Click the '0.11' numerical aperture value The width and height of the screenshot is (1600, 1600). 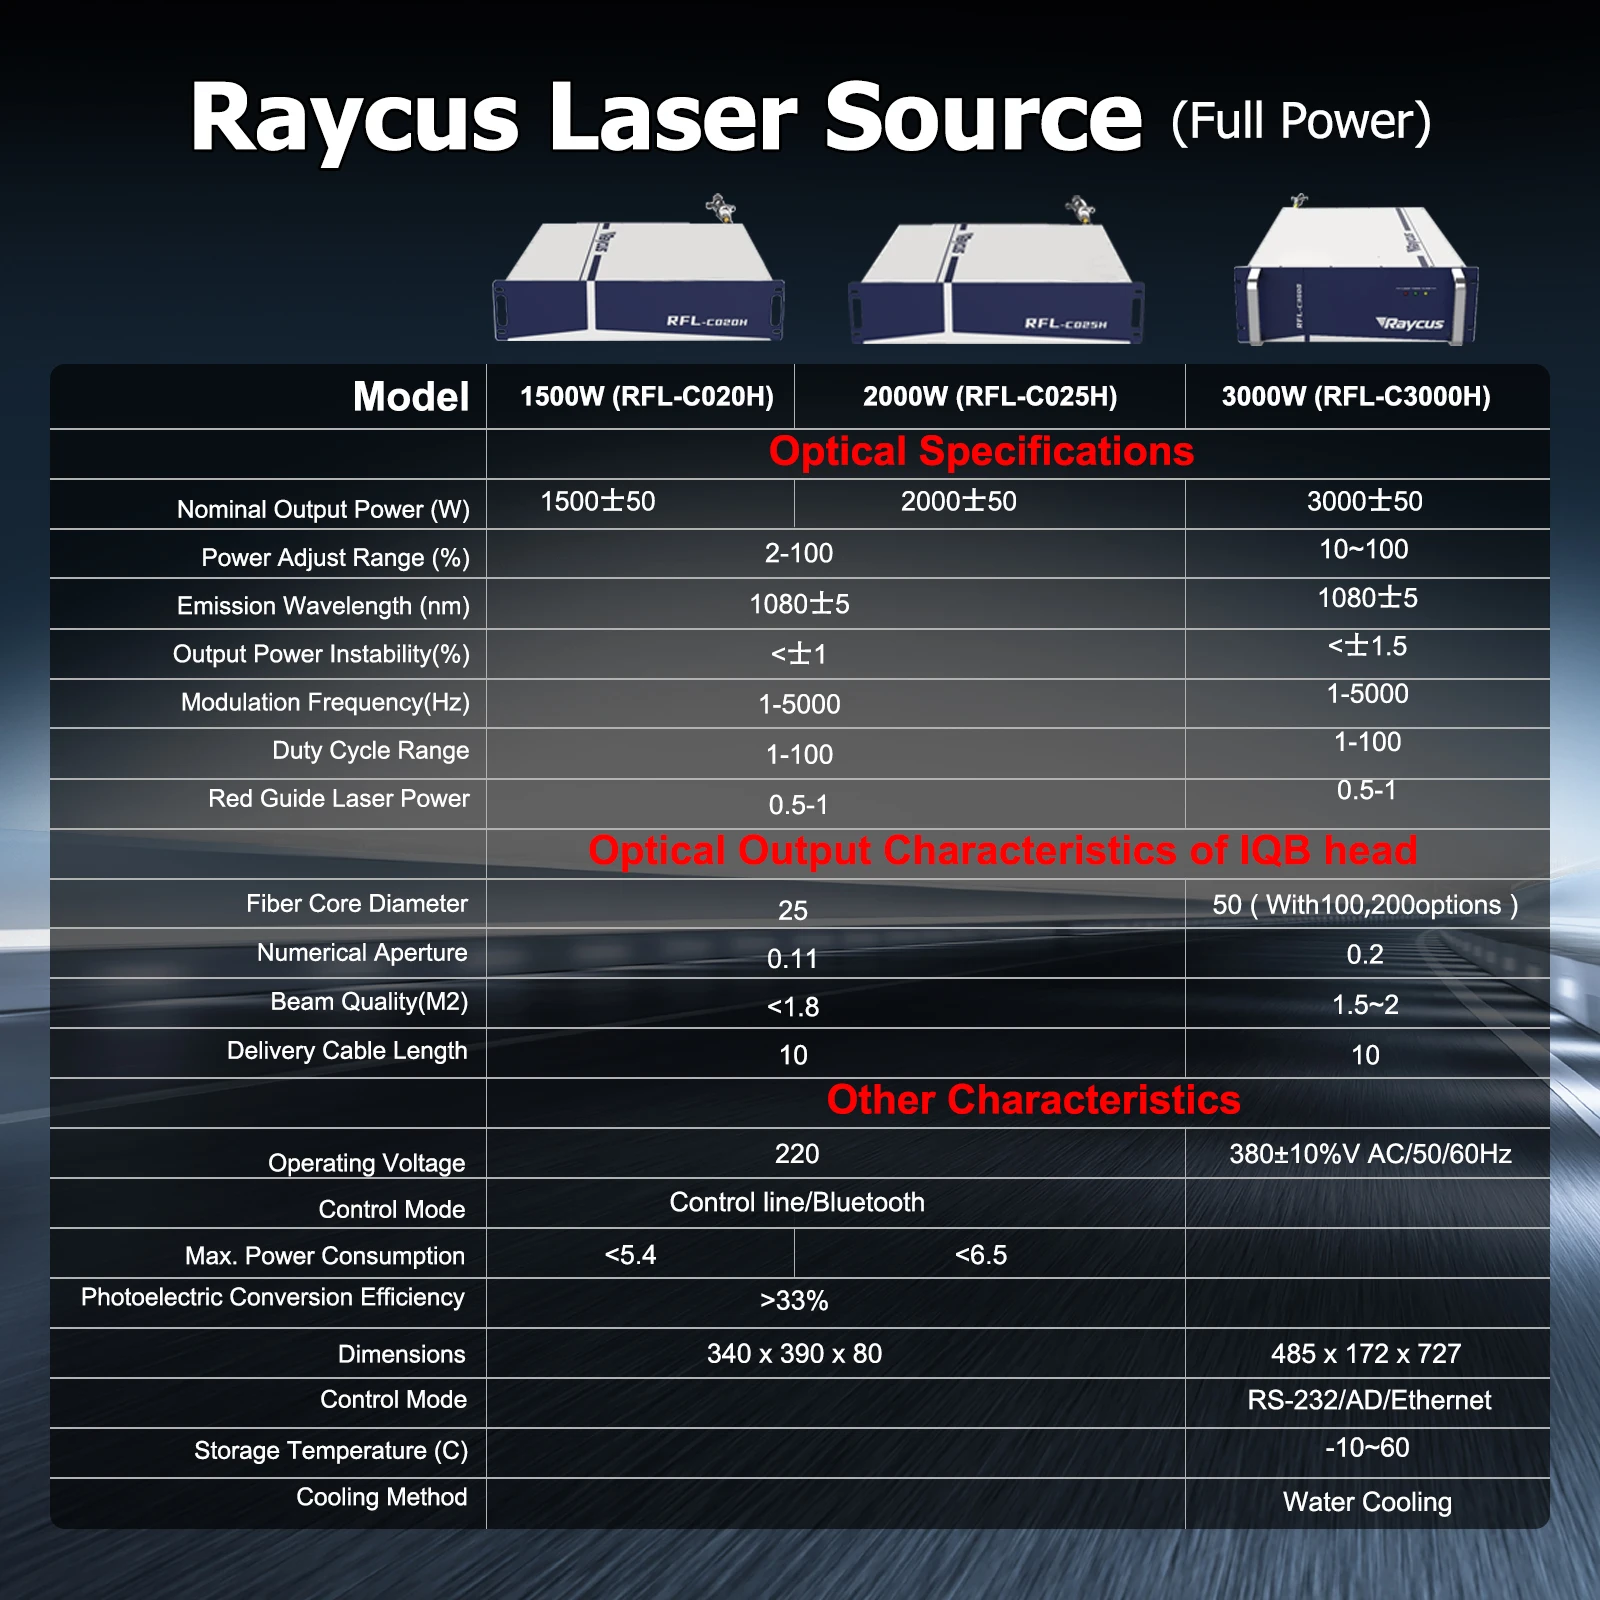click(792, 959)
